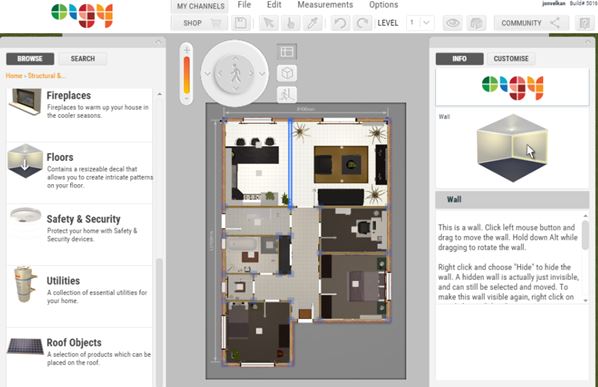The image size is (598, 387).
Task: Open the MY CHANNELS tab
Action: click(x=200, y=6)
